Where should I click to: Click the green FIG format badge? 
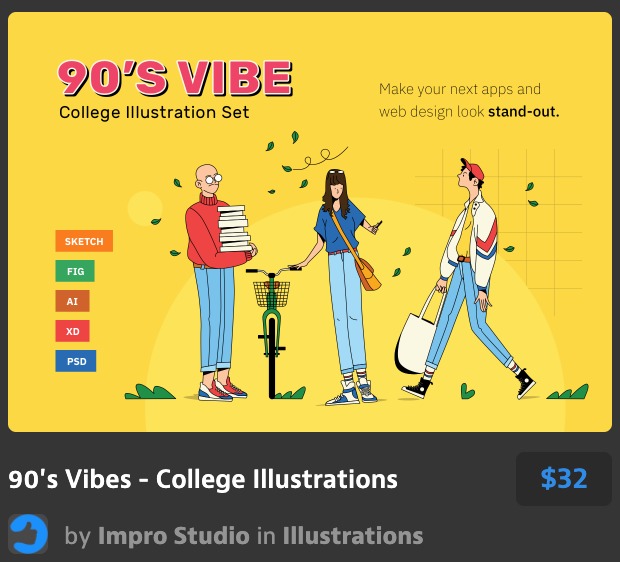[75, 271]
